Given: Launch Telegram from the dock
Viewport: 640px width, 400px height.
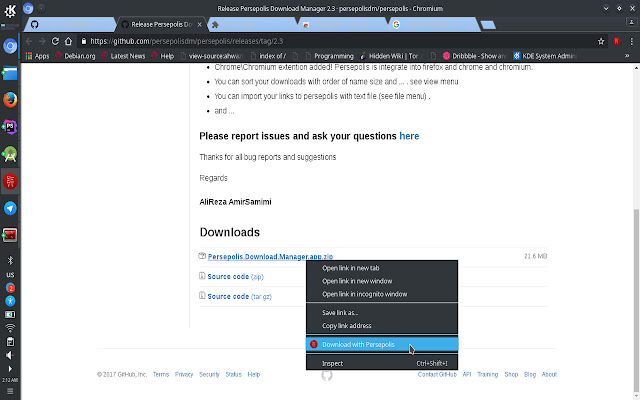Looking at the screenshot, I should 10,208.
